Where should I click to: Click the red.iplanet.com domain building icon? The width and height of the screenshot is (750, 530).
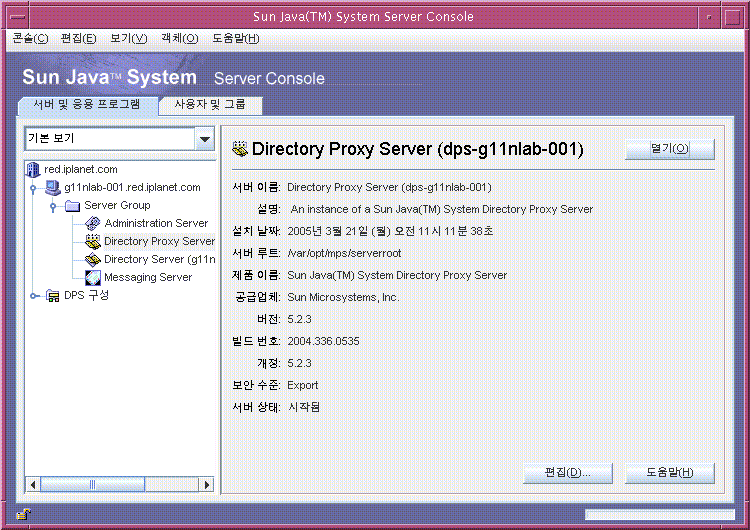pos(33,169)
